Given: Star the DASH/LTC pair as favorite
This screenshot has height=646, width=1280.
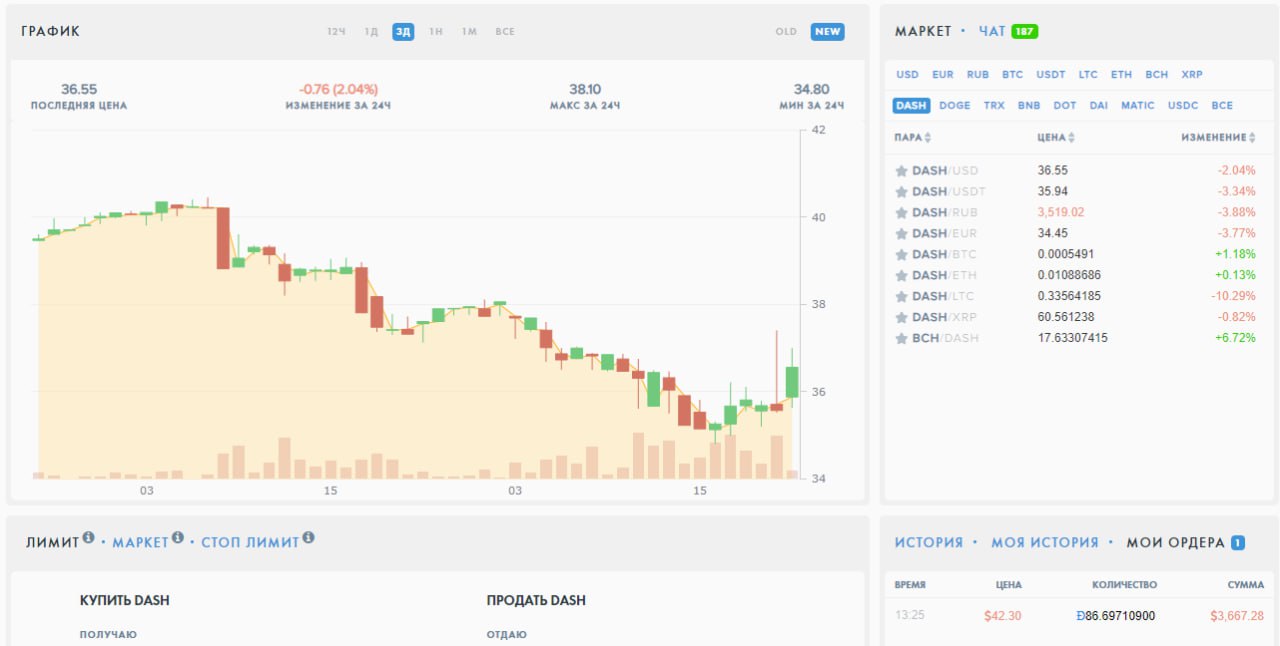Looking at the screenshot, I should point(901,297).
